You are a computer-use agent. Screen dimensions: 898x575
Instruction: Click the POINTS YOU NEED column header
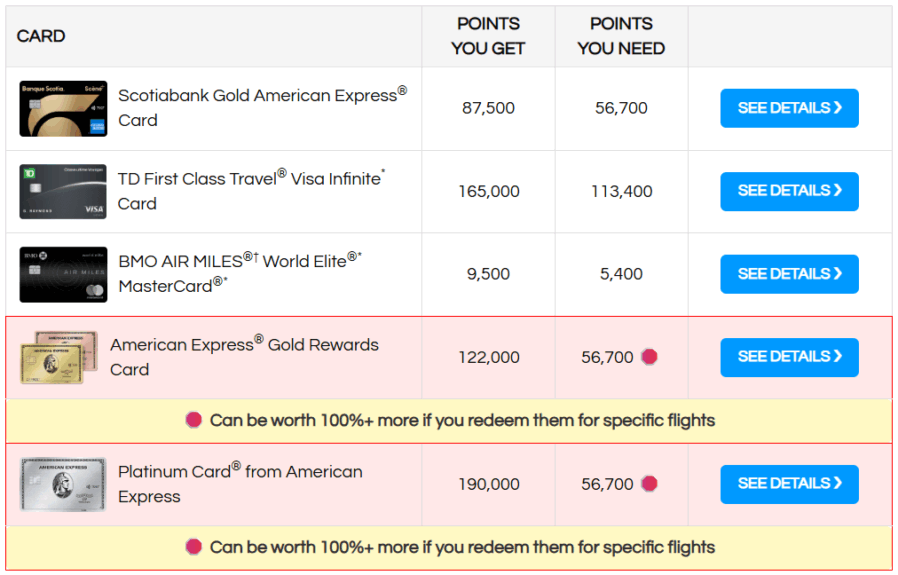(621, 36)
